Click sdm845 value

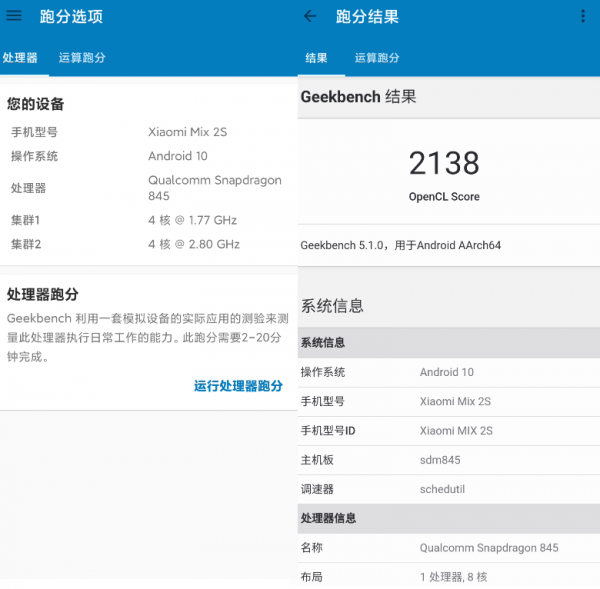pyautogui.click(x=440, y=460)
